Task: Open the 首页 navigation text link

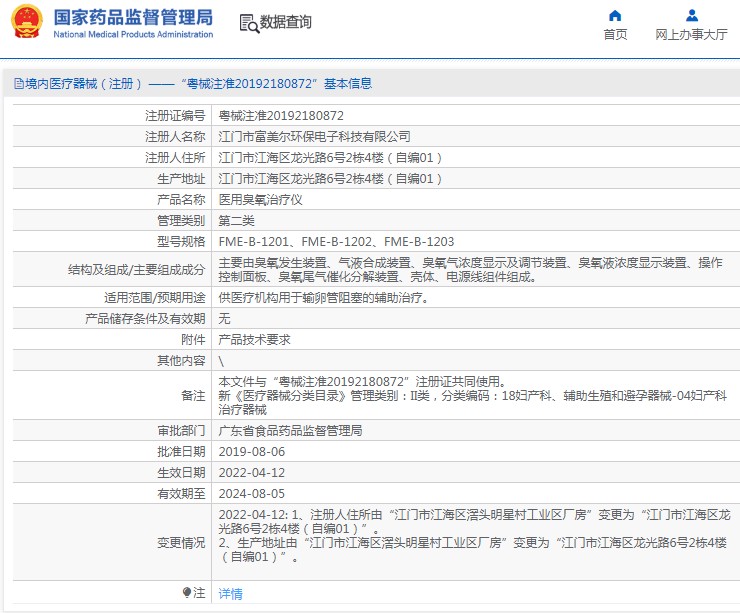Action: [x=615, y=34]
